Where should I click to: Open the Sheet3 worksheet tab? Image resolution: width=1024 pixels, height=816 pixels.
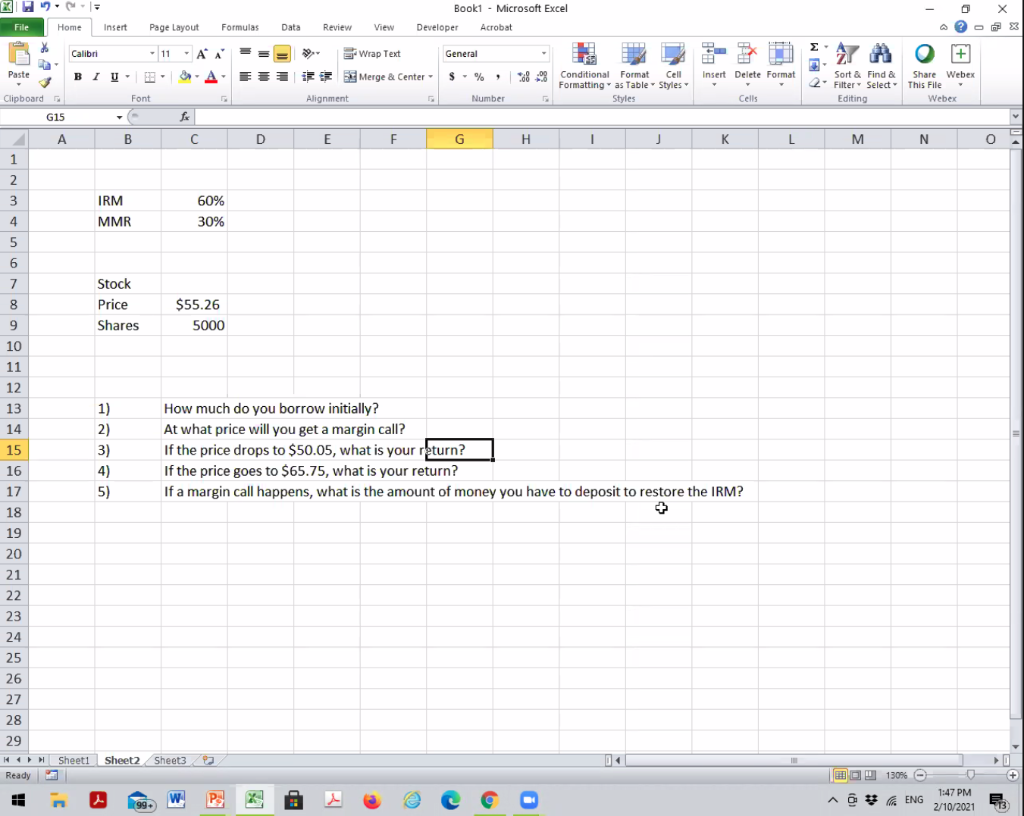click(x=169, y=760)
